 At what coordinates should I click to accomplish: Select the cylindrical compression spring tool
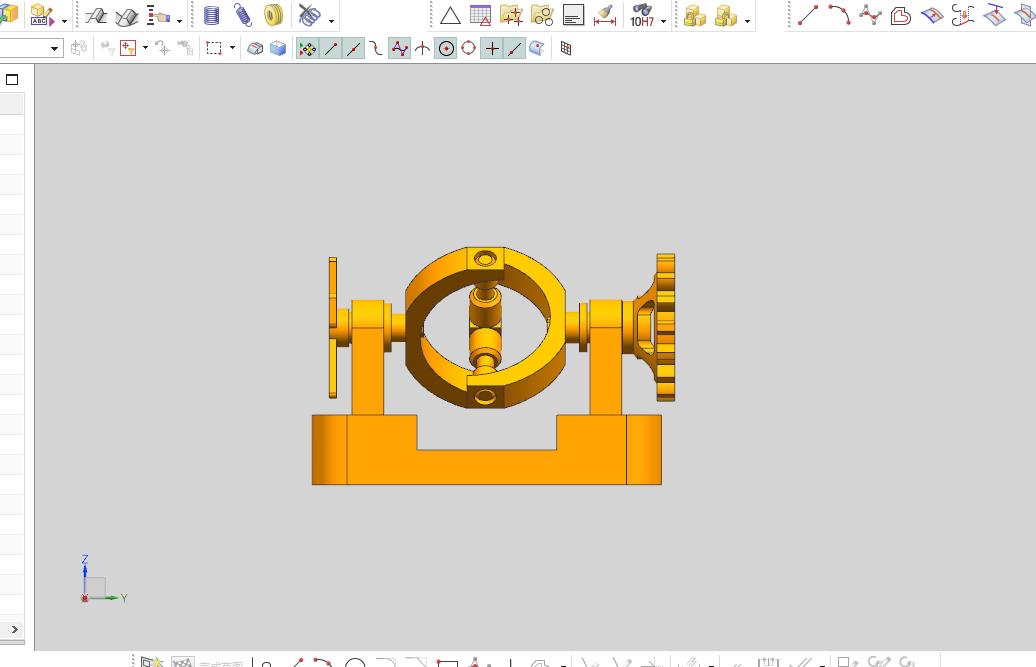pos(211,15)
